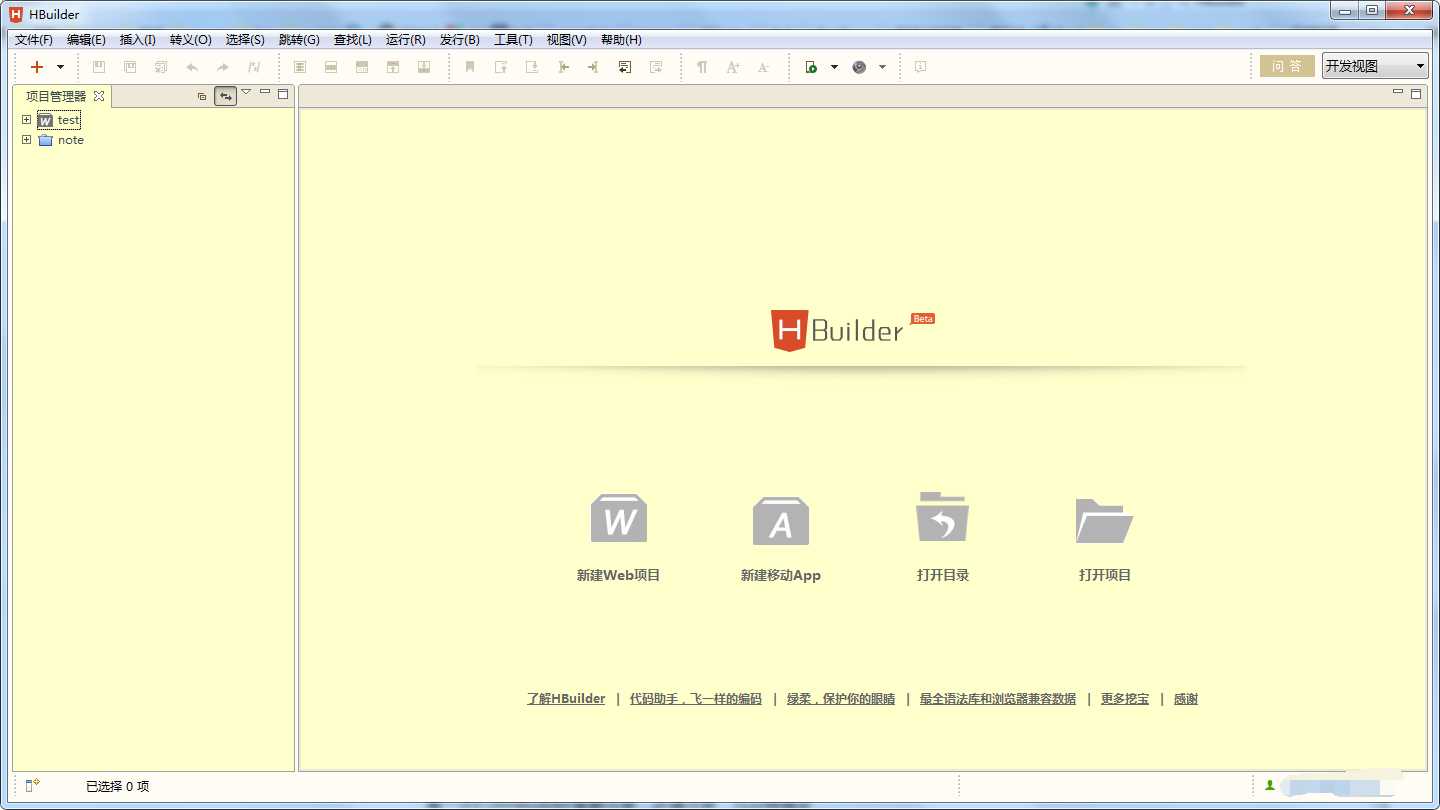Viewport: 1440px width, 810px height.
Task: Click the pilcrow paragraph-mark icon
Action: point(702,67)
